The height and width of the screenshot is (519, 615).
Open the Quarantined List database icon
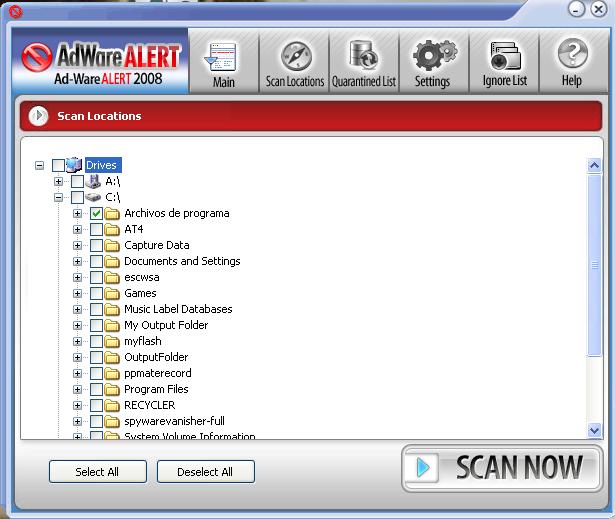363,54
